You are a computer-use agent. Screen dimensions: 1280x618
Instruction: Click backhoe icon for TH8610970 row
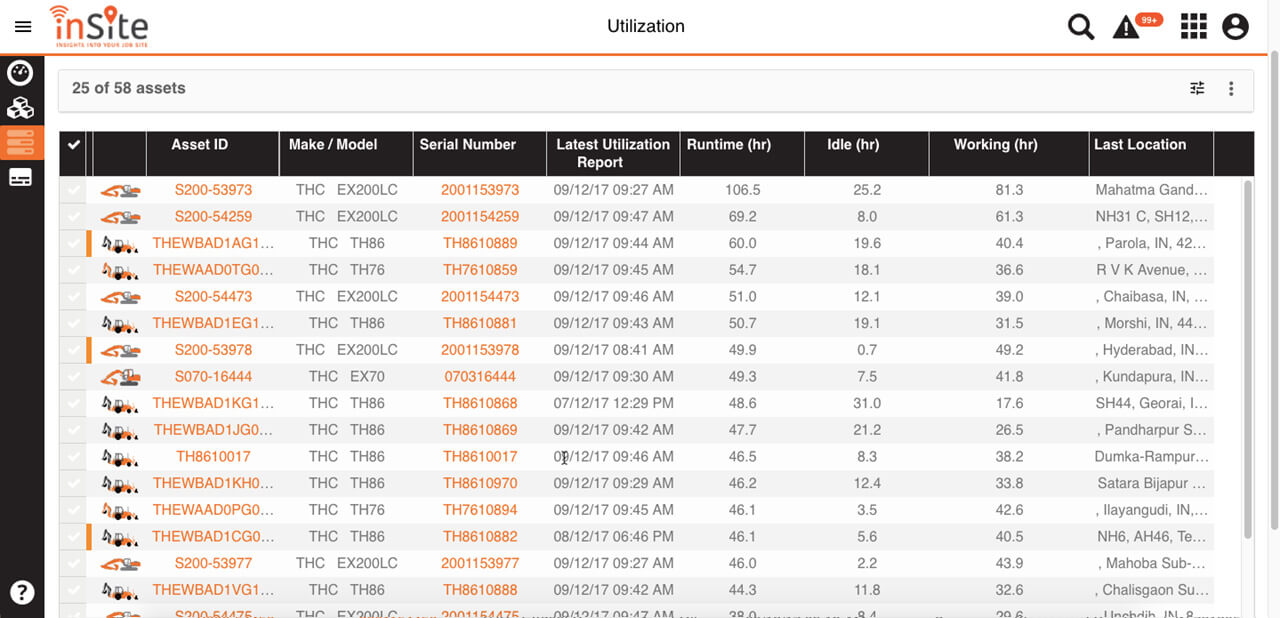[x=120, y=484]
